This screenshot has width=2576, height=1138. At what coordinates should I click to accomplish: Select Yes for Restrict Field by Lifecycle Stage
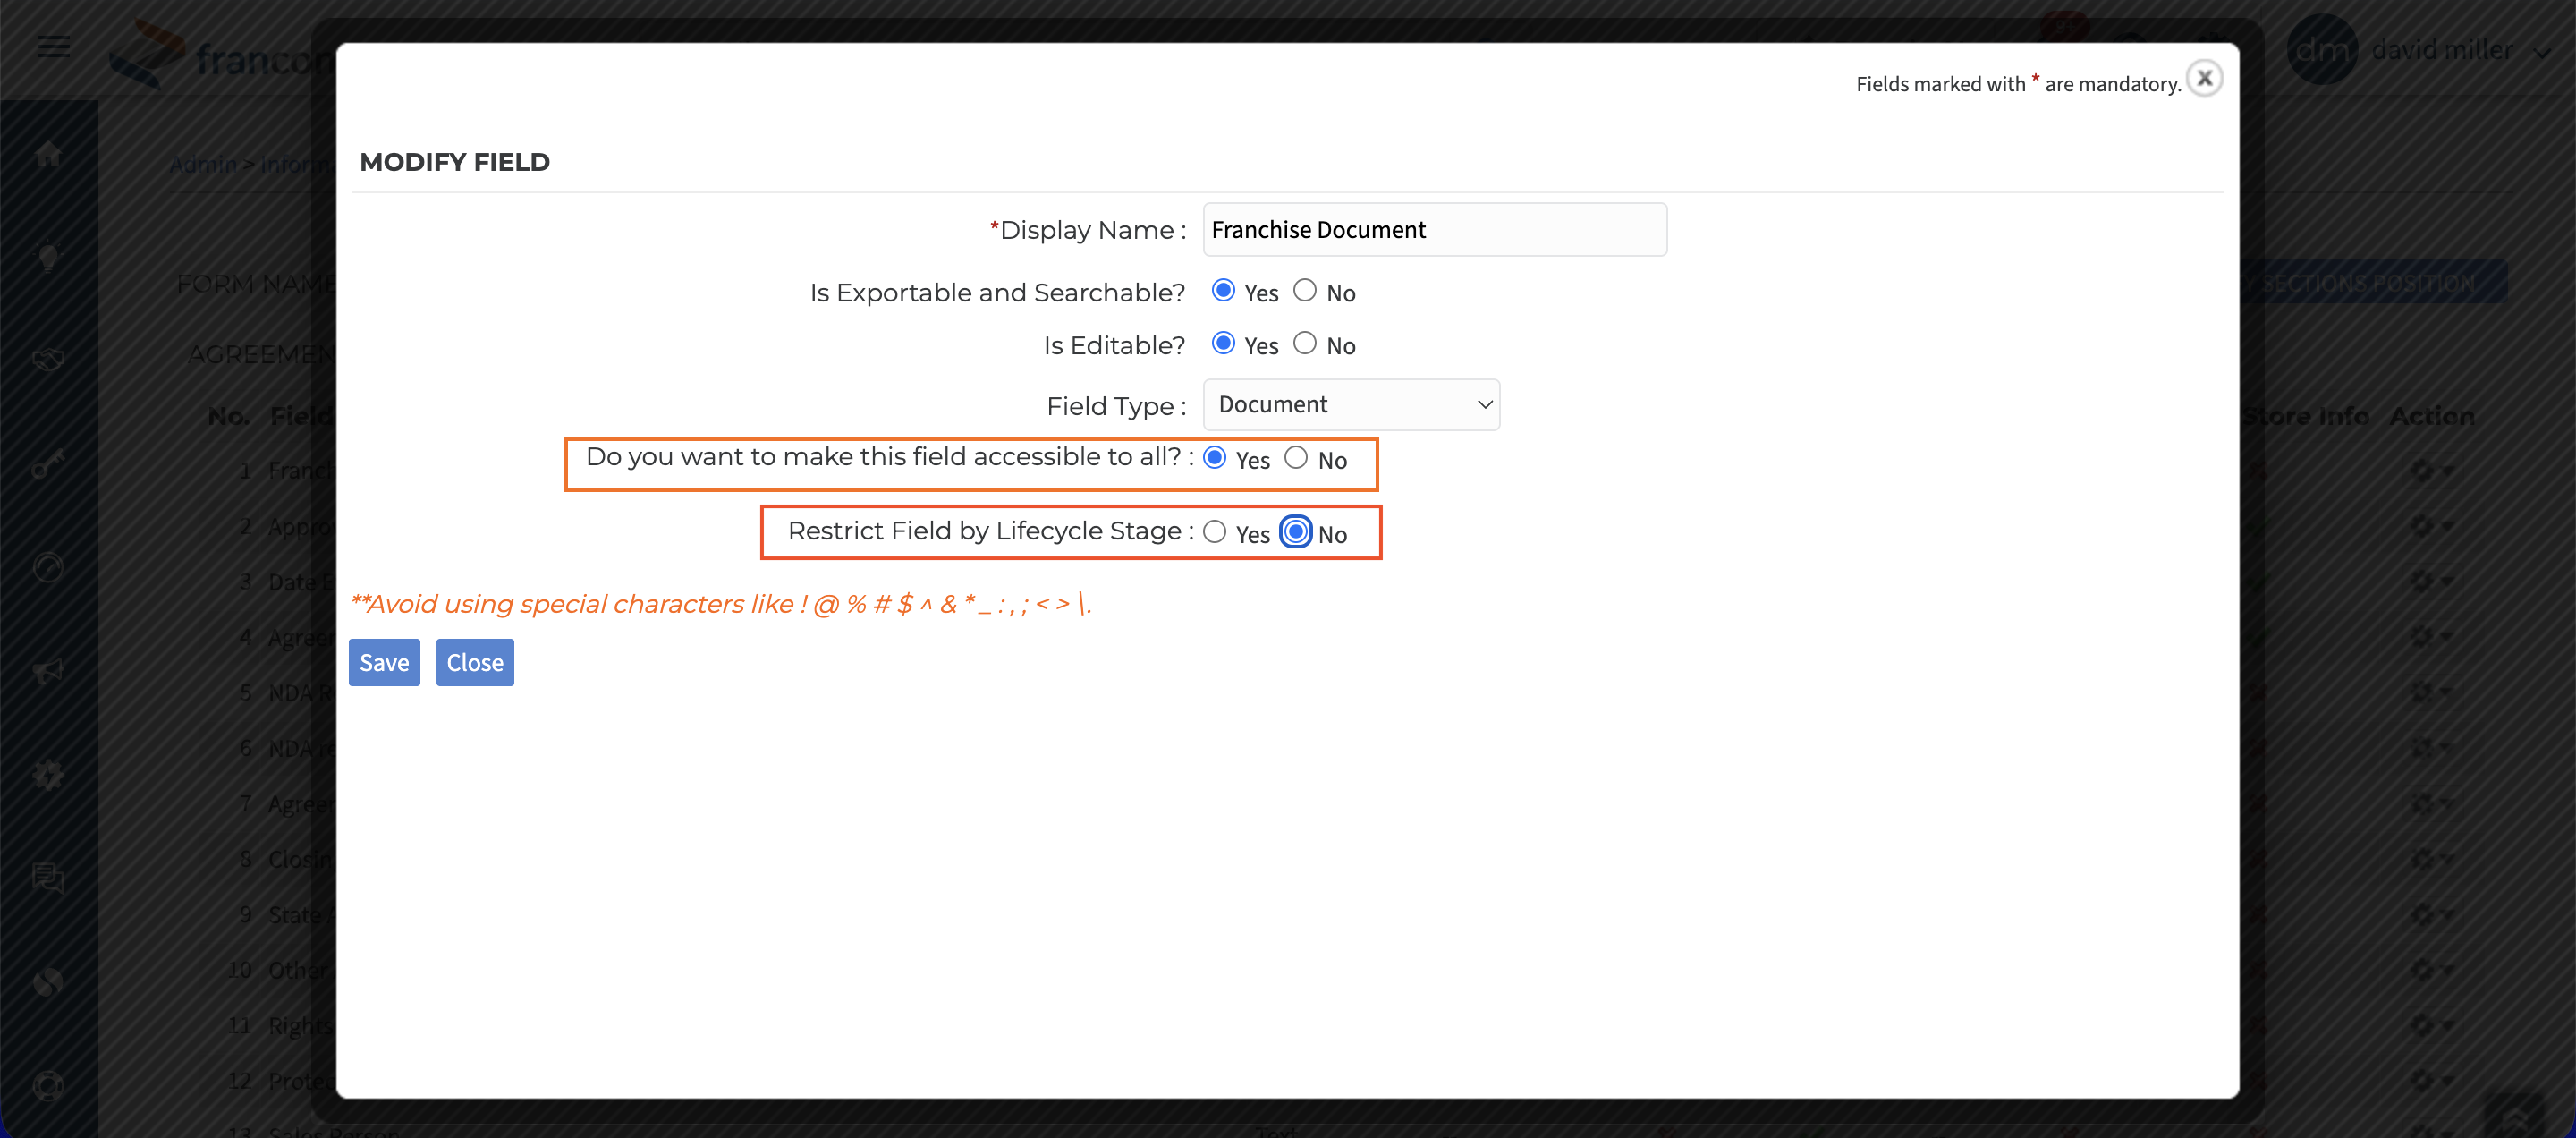pos(1214,532)
